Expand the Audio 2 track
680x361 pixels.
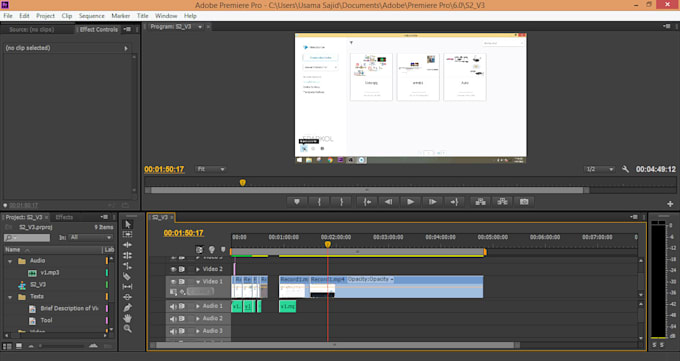198,318
